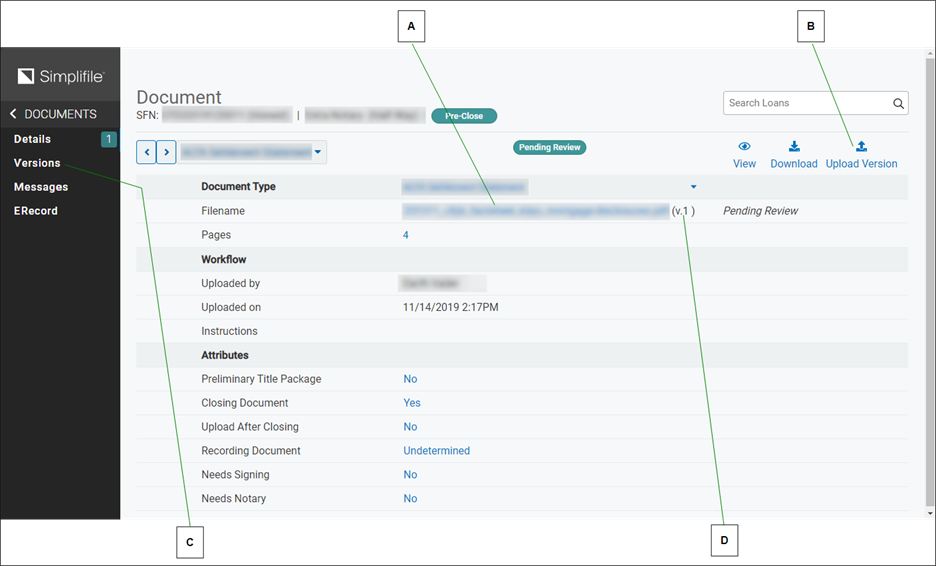Image resolution: width=936 pixels, height=566 pixels.
Task: Go to previous document arrow
Action: tap(147, 152)
